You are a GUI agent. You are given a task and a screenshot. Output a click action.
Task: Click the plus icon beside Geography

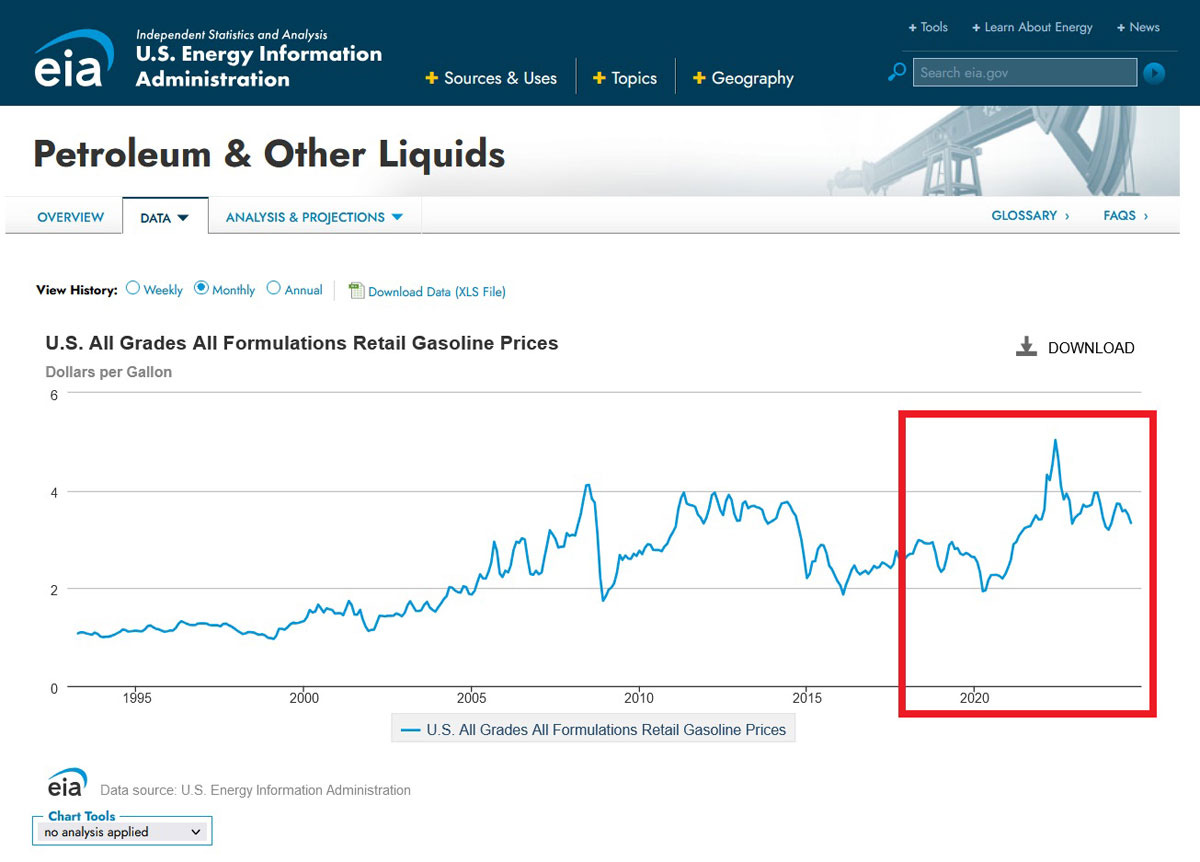coord(699,78)
